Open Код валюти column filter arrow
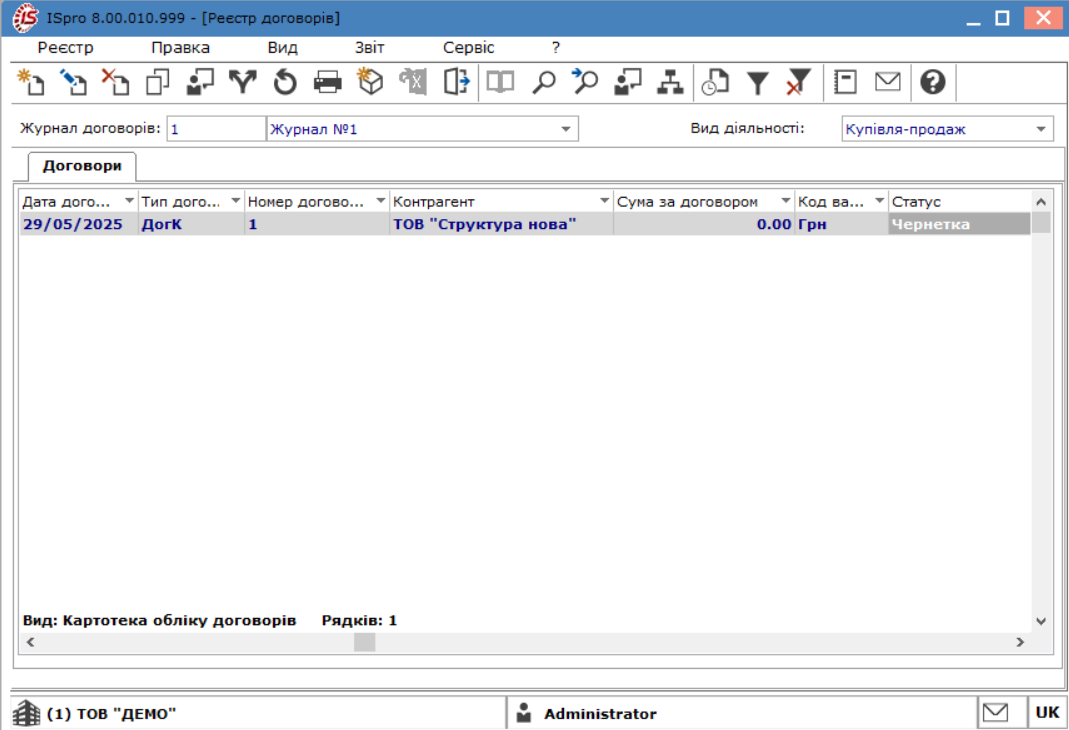 [879, 201]
